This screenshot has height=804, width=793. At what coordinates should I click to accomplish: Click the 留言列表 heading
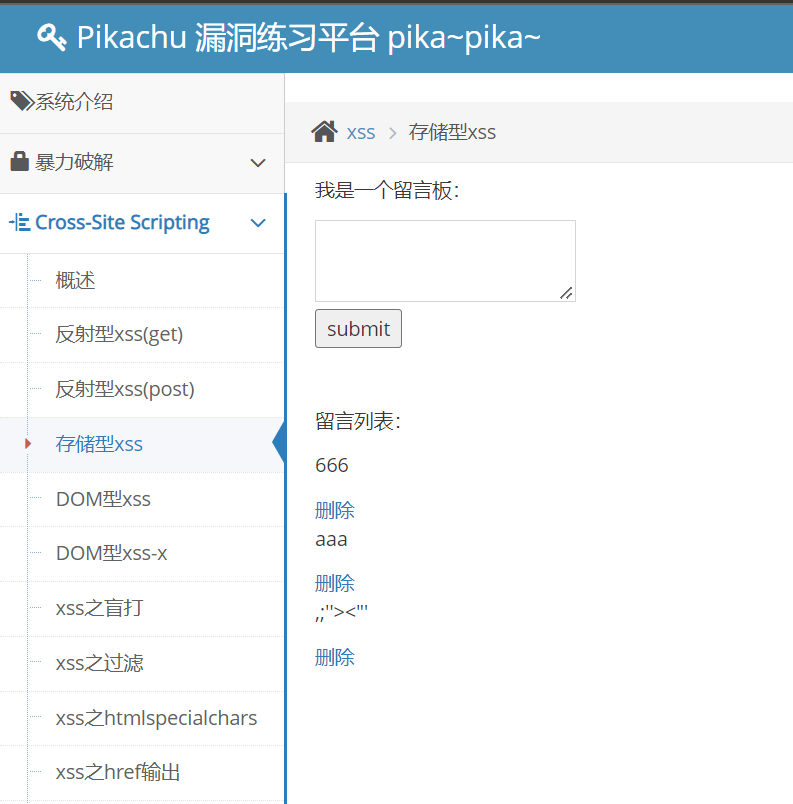[358, 421]
